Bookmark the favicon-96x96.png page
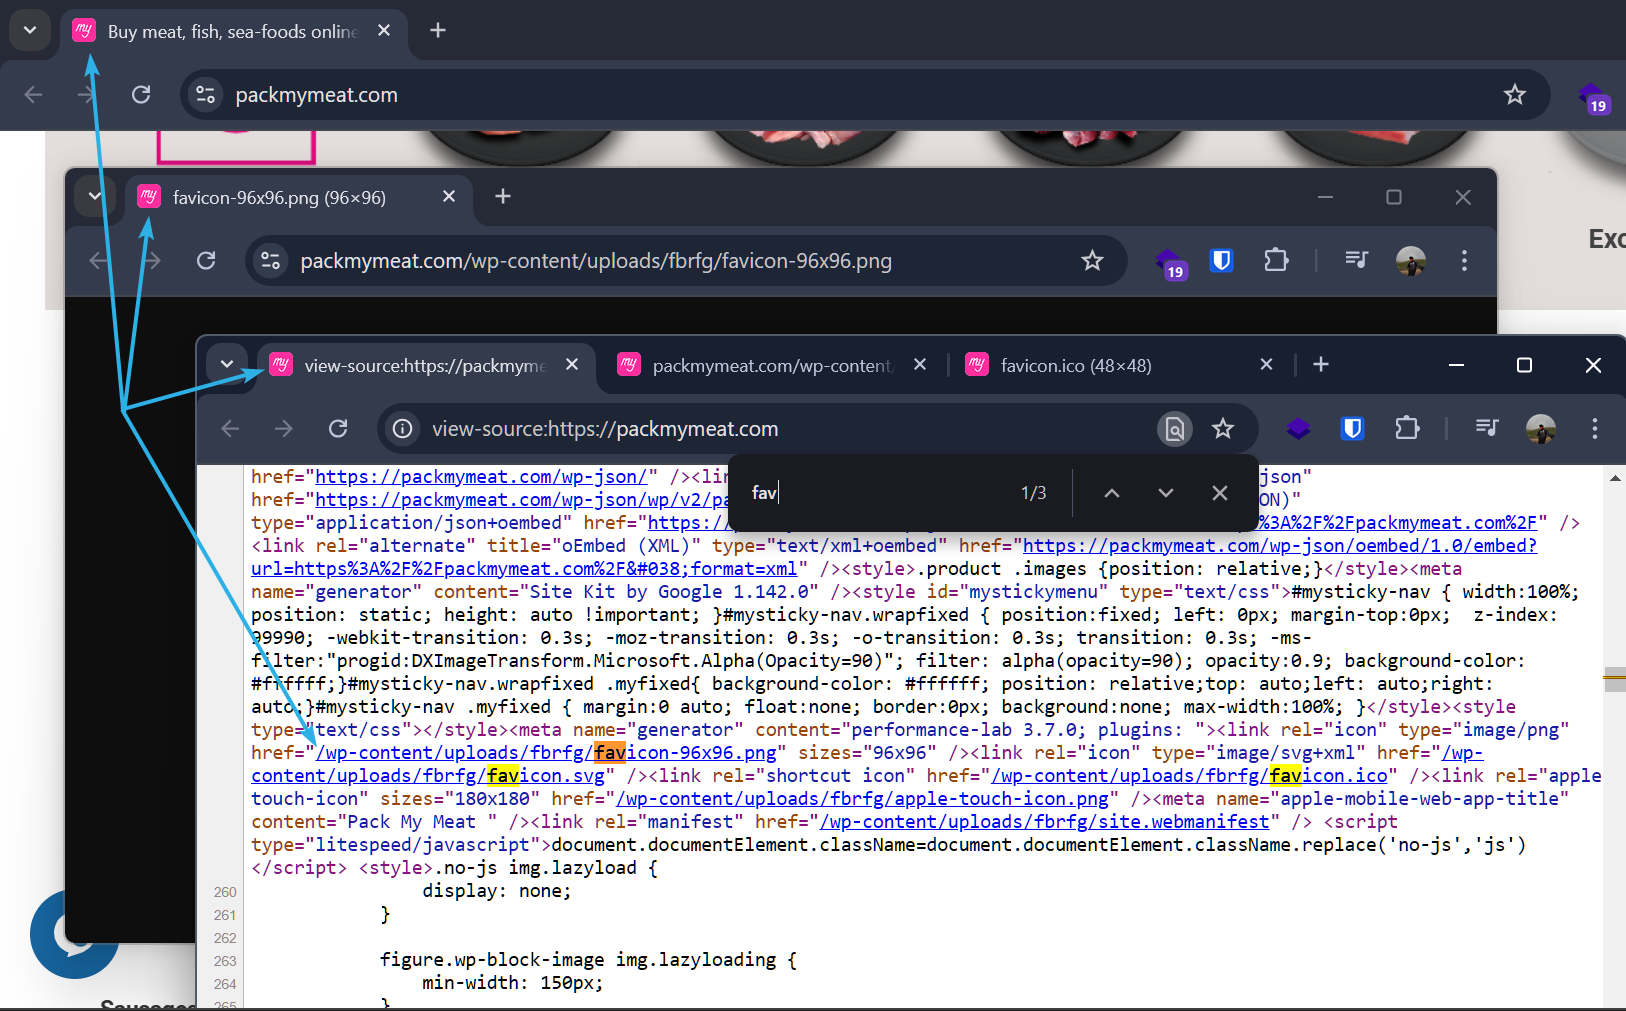Viewport: 1626px width, 1011px height. tap(1092, 260)
